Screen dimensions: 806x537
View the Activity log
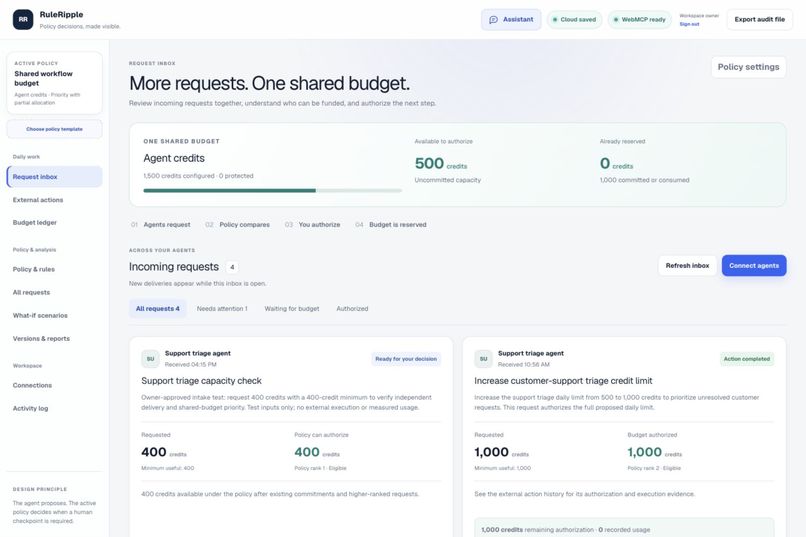[54, 409]
